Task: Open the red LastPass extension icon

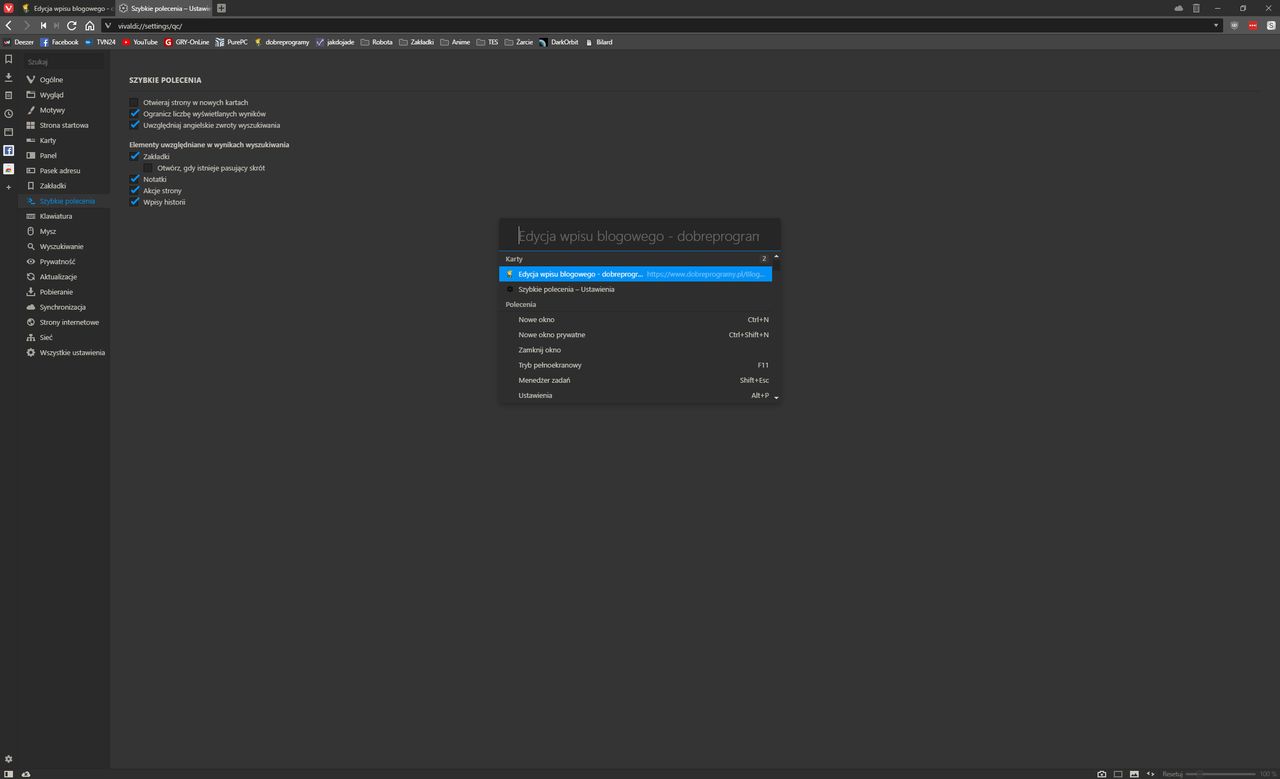Action: point(1252,25)
